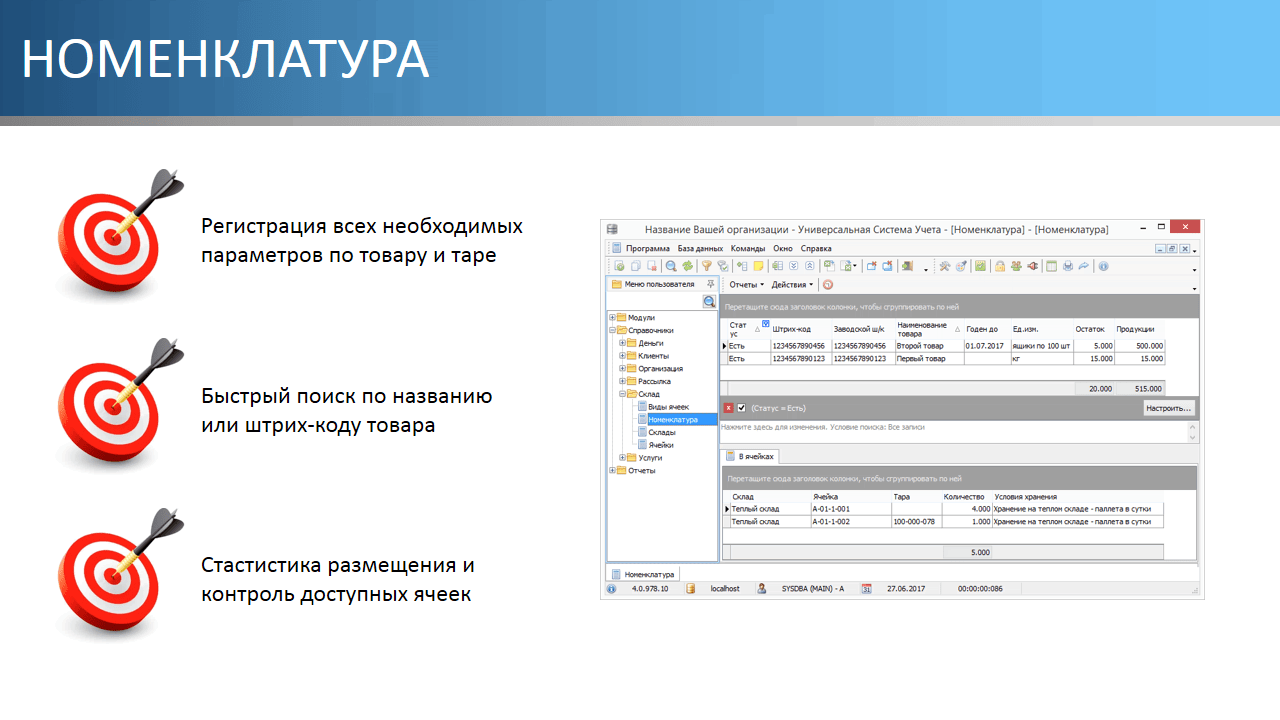Viewport: 1280px width, 720px height.
Task: Click the red round icon next to Действия
Action: tap(827, 285)
